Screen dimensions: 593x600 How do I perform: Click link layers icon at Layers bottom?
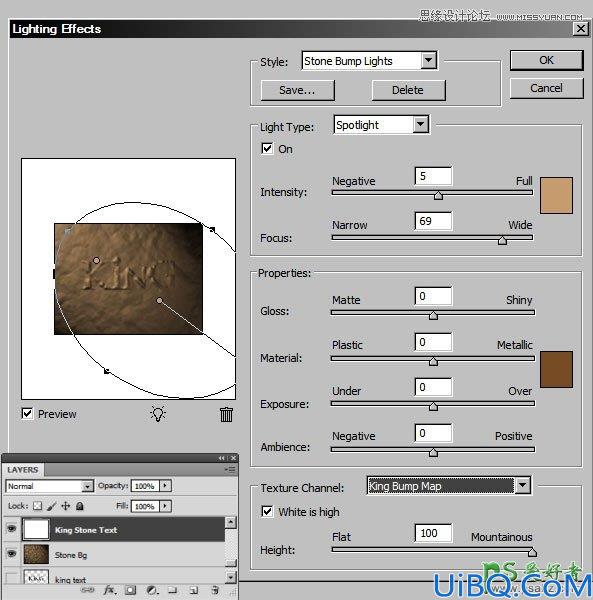88,590
